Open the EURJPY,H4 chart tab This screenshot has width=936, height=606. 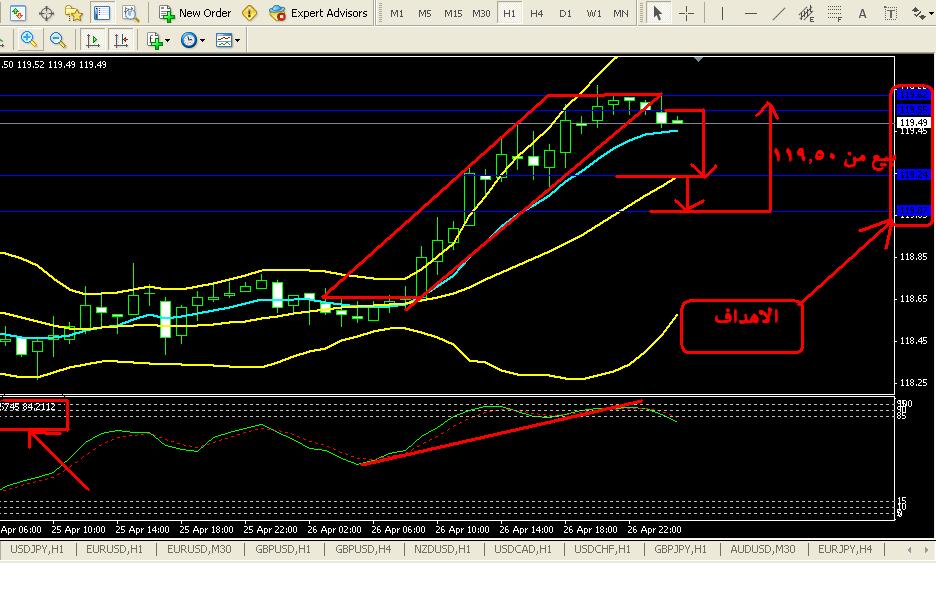[x=845, y=549]
